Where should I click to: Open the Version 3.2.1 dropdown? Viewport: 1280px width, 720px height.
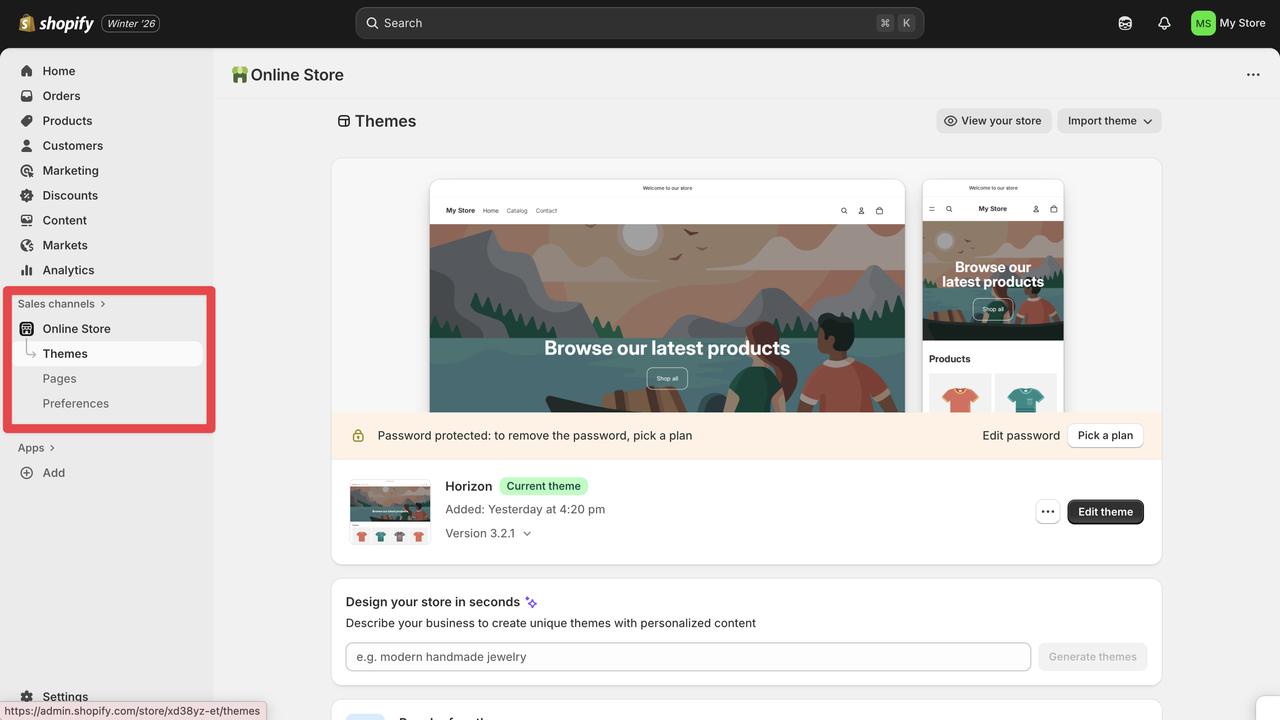point(488,533)
